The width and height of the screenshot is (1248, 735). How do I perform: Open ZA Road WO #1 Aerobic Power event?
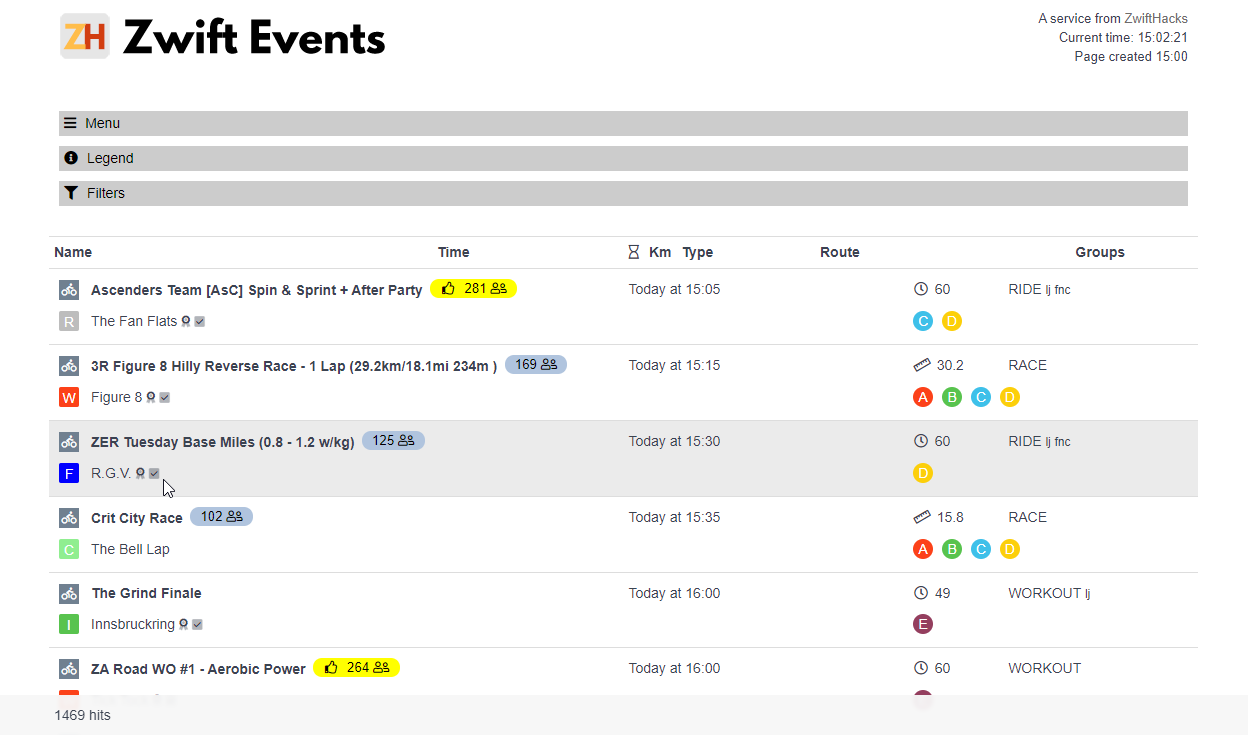point(198,669)
